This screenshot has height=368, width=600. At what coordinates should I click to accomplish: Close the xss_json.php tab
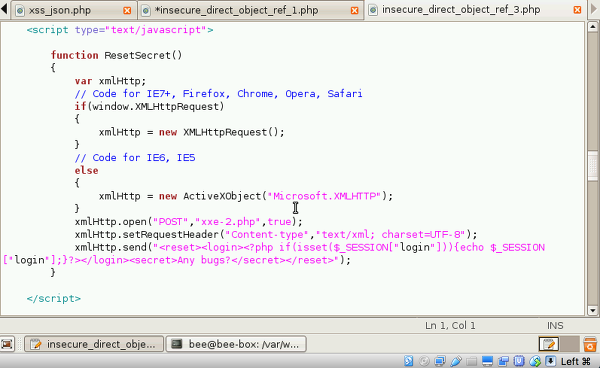tap(127, 11)
